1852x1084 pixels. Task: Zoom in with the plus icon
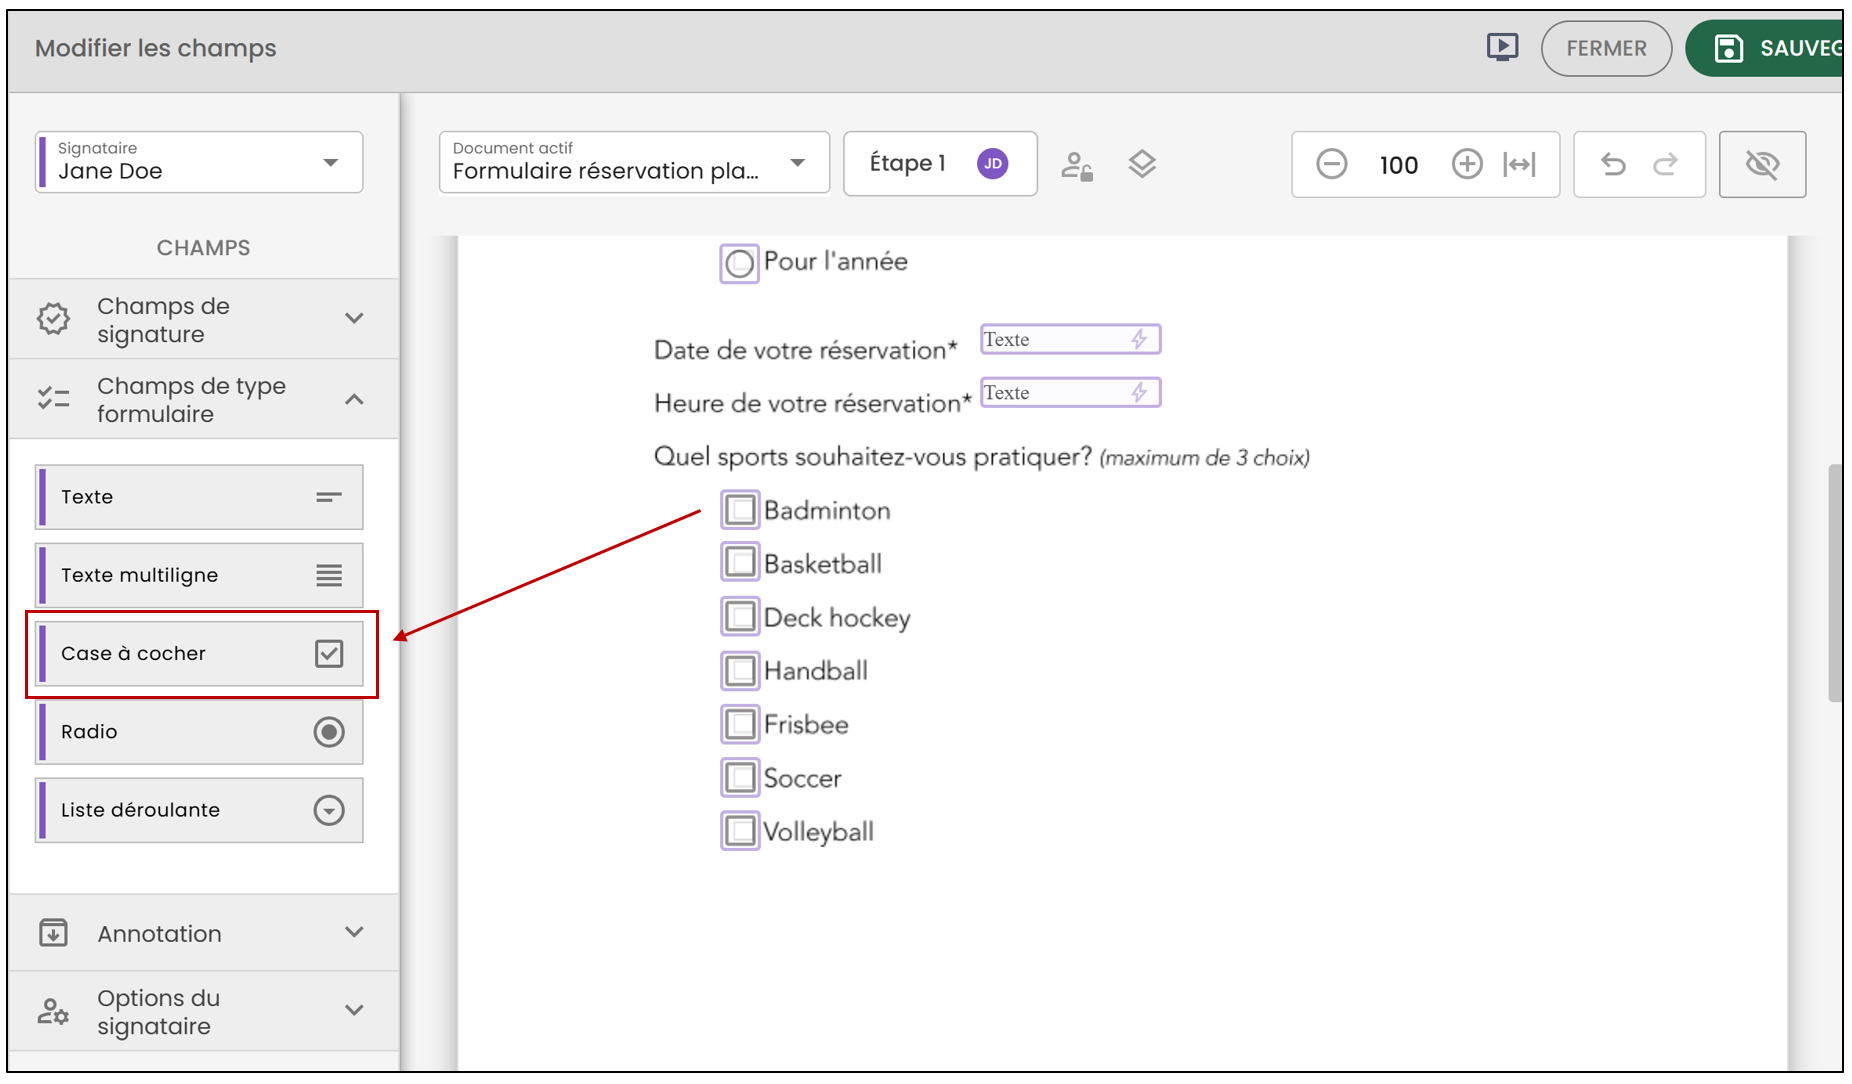(x=1467, y=164)
